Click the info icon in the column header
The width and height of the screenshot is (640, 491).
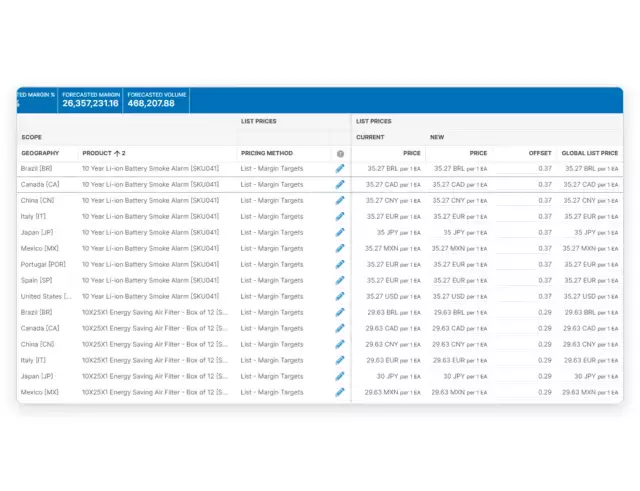pyautogui.click(x=340, y=154)
